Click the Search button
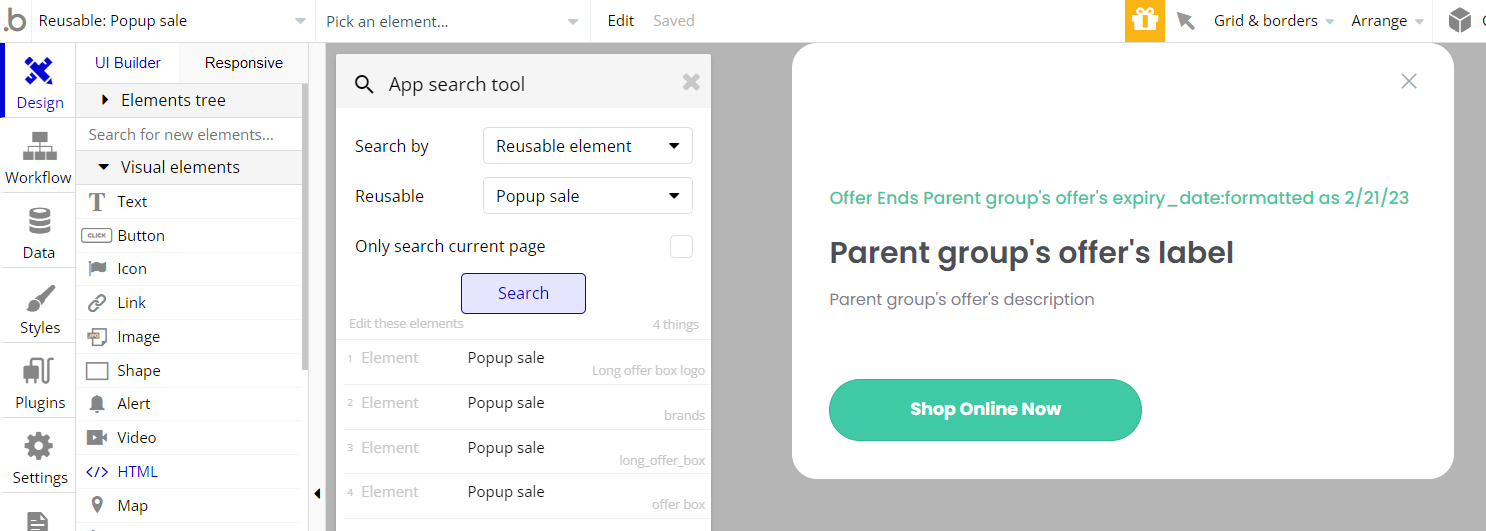This screenshot has height=531, width=1486. pos(523,293)
